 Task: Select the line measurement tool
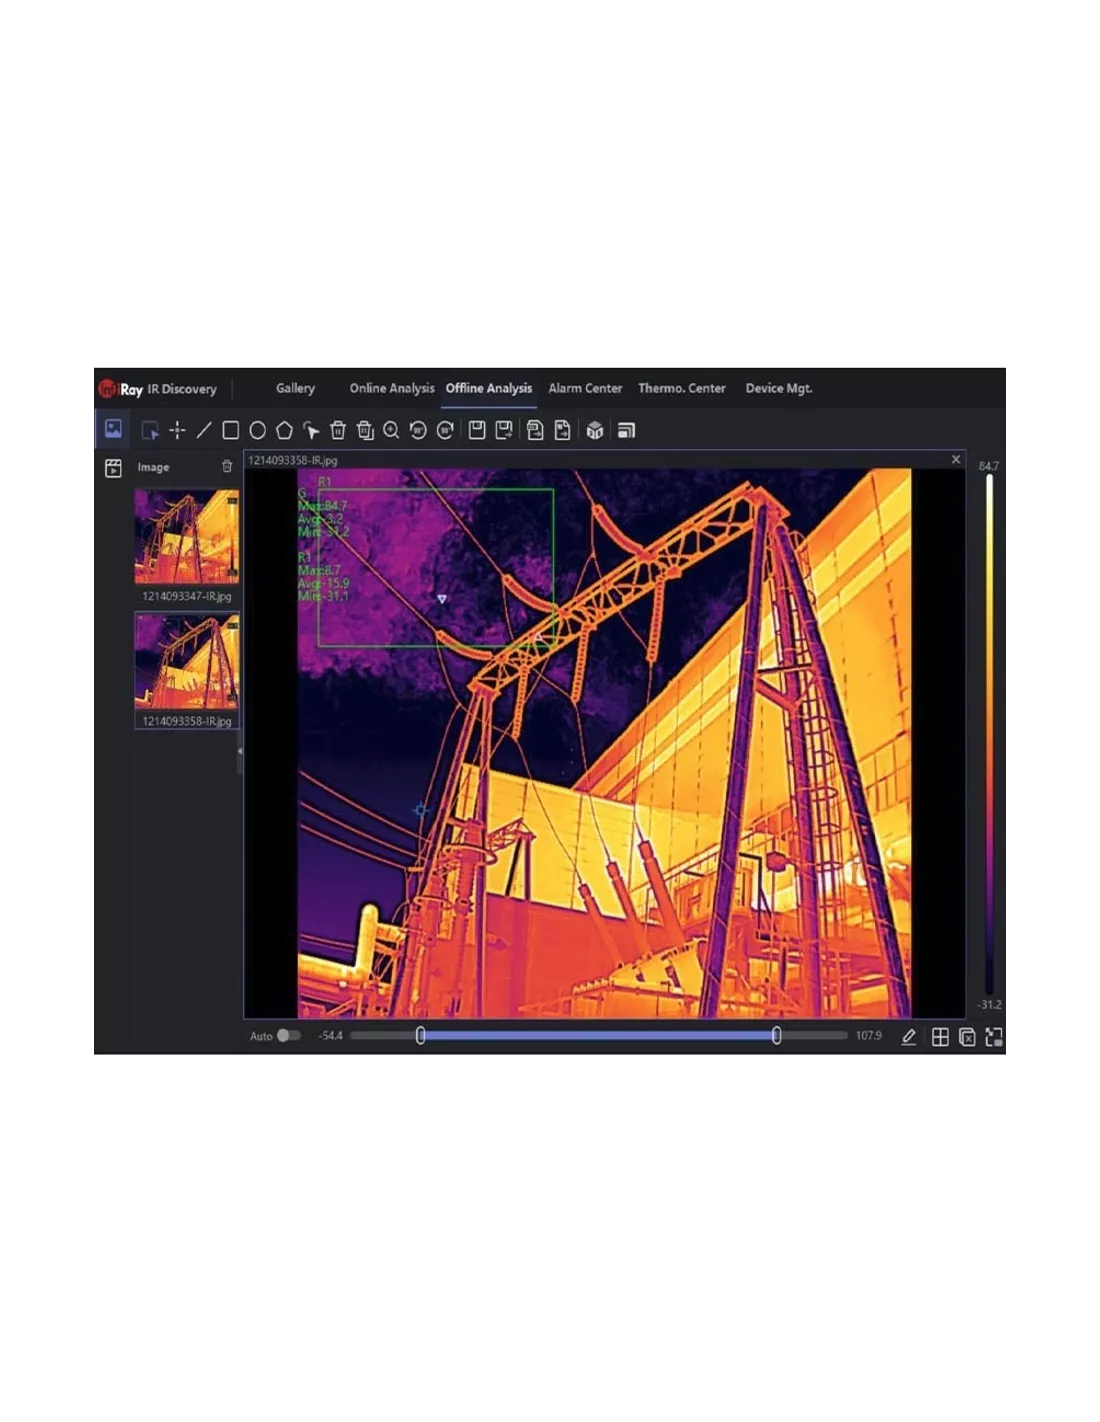click(204, 431)
